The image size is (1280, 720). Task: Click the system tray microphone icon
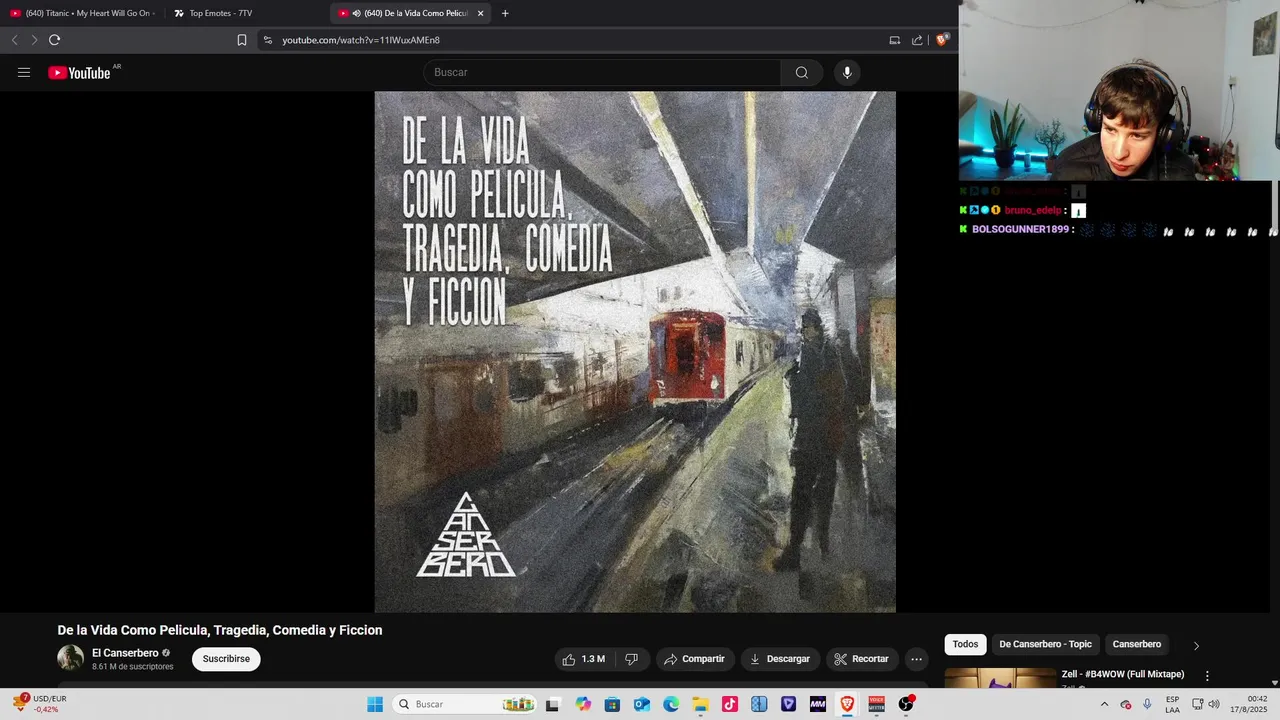coord(1147,704)
